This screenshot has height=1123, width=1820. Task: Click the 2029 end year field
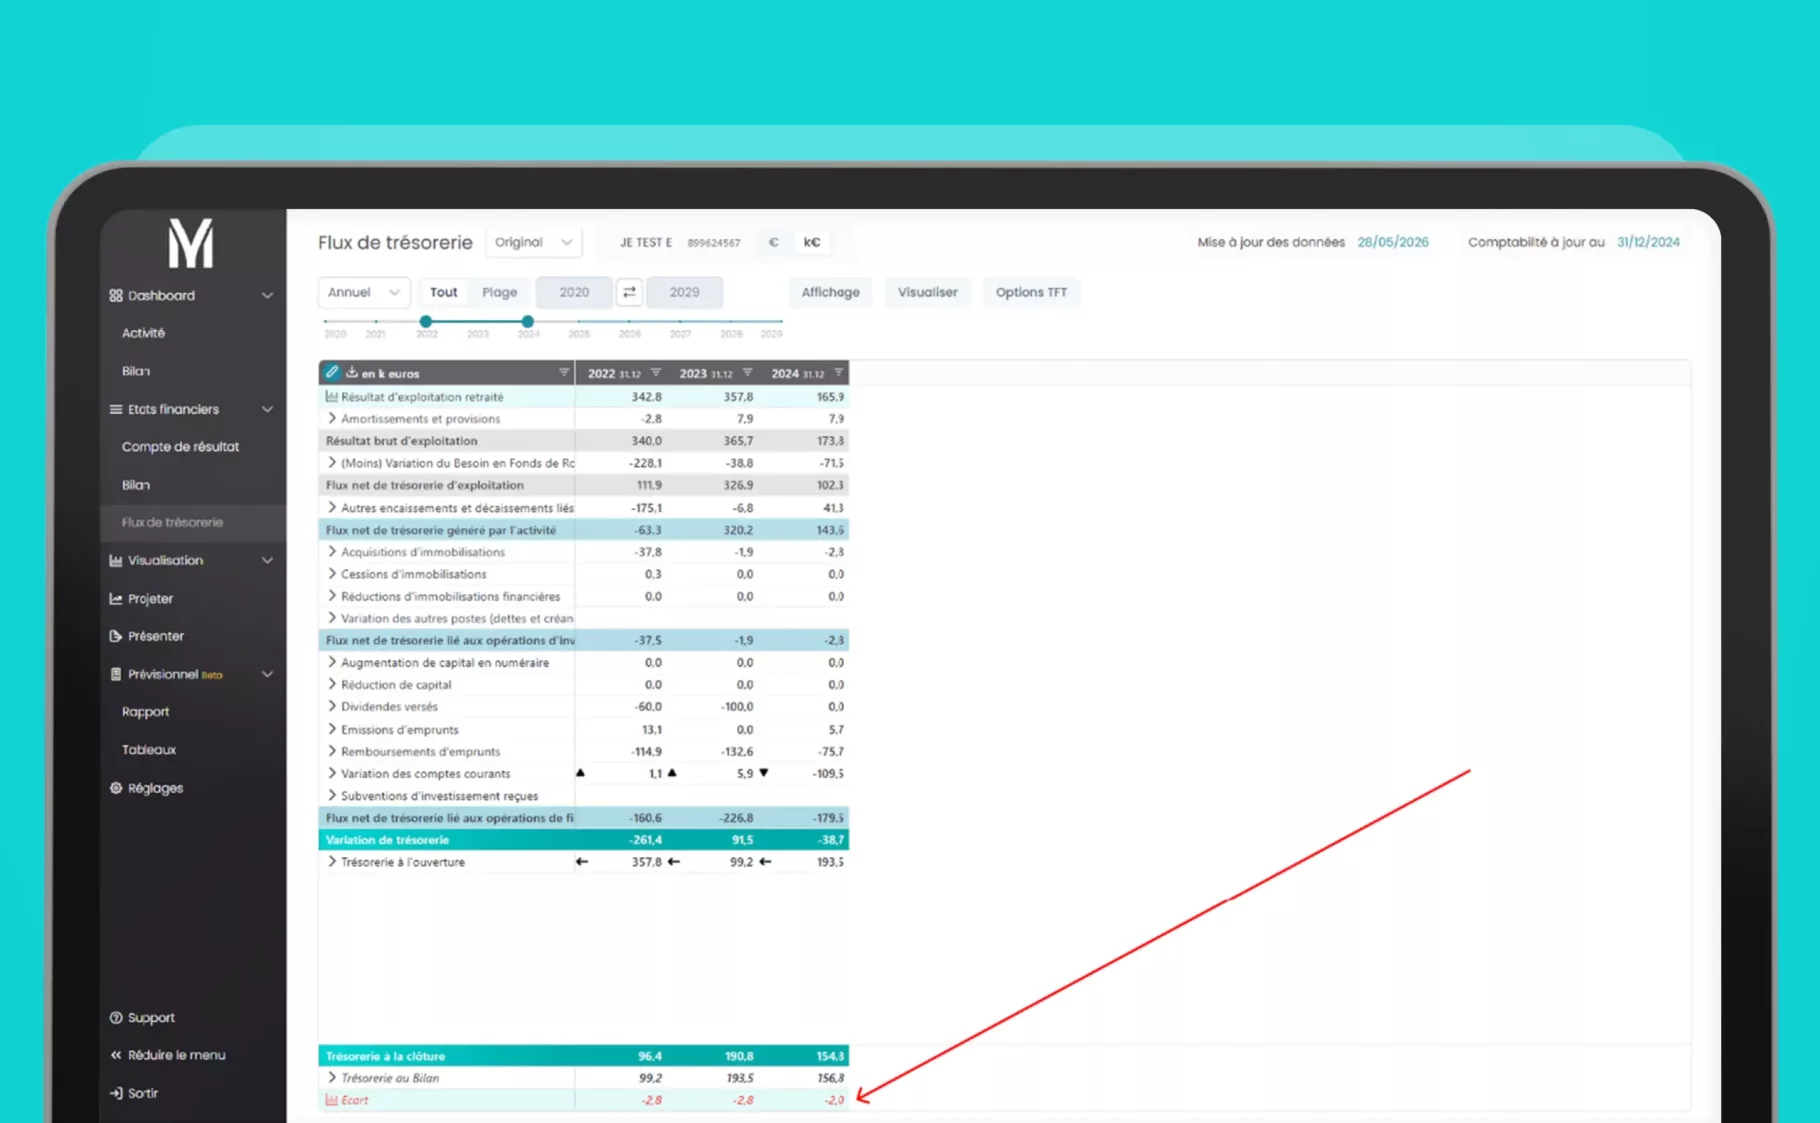684,292
